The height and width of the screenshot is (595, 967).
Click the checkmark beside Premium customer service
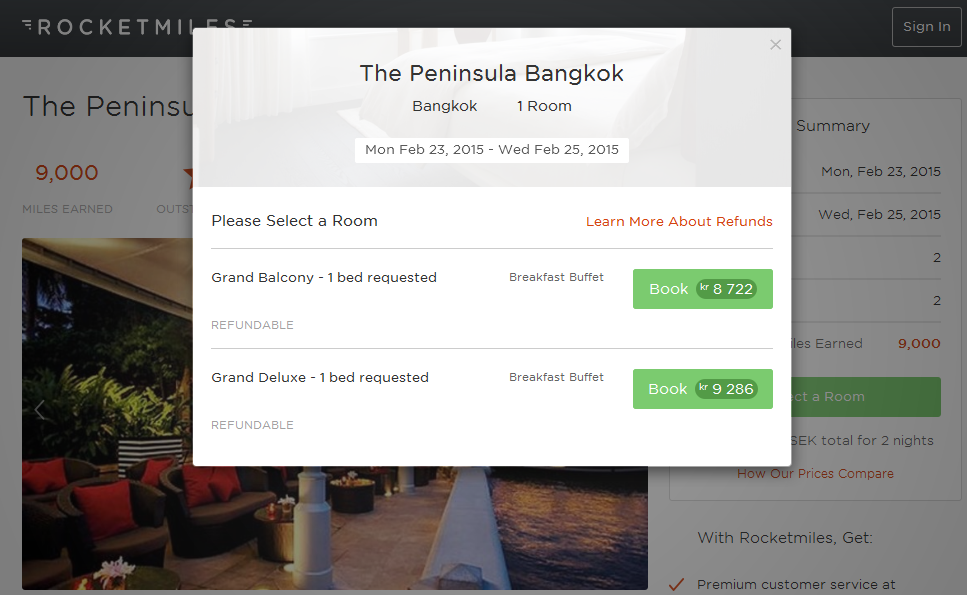click(676, 585)
